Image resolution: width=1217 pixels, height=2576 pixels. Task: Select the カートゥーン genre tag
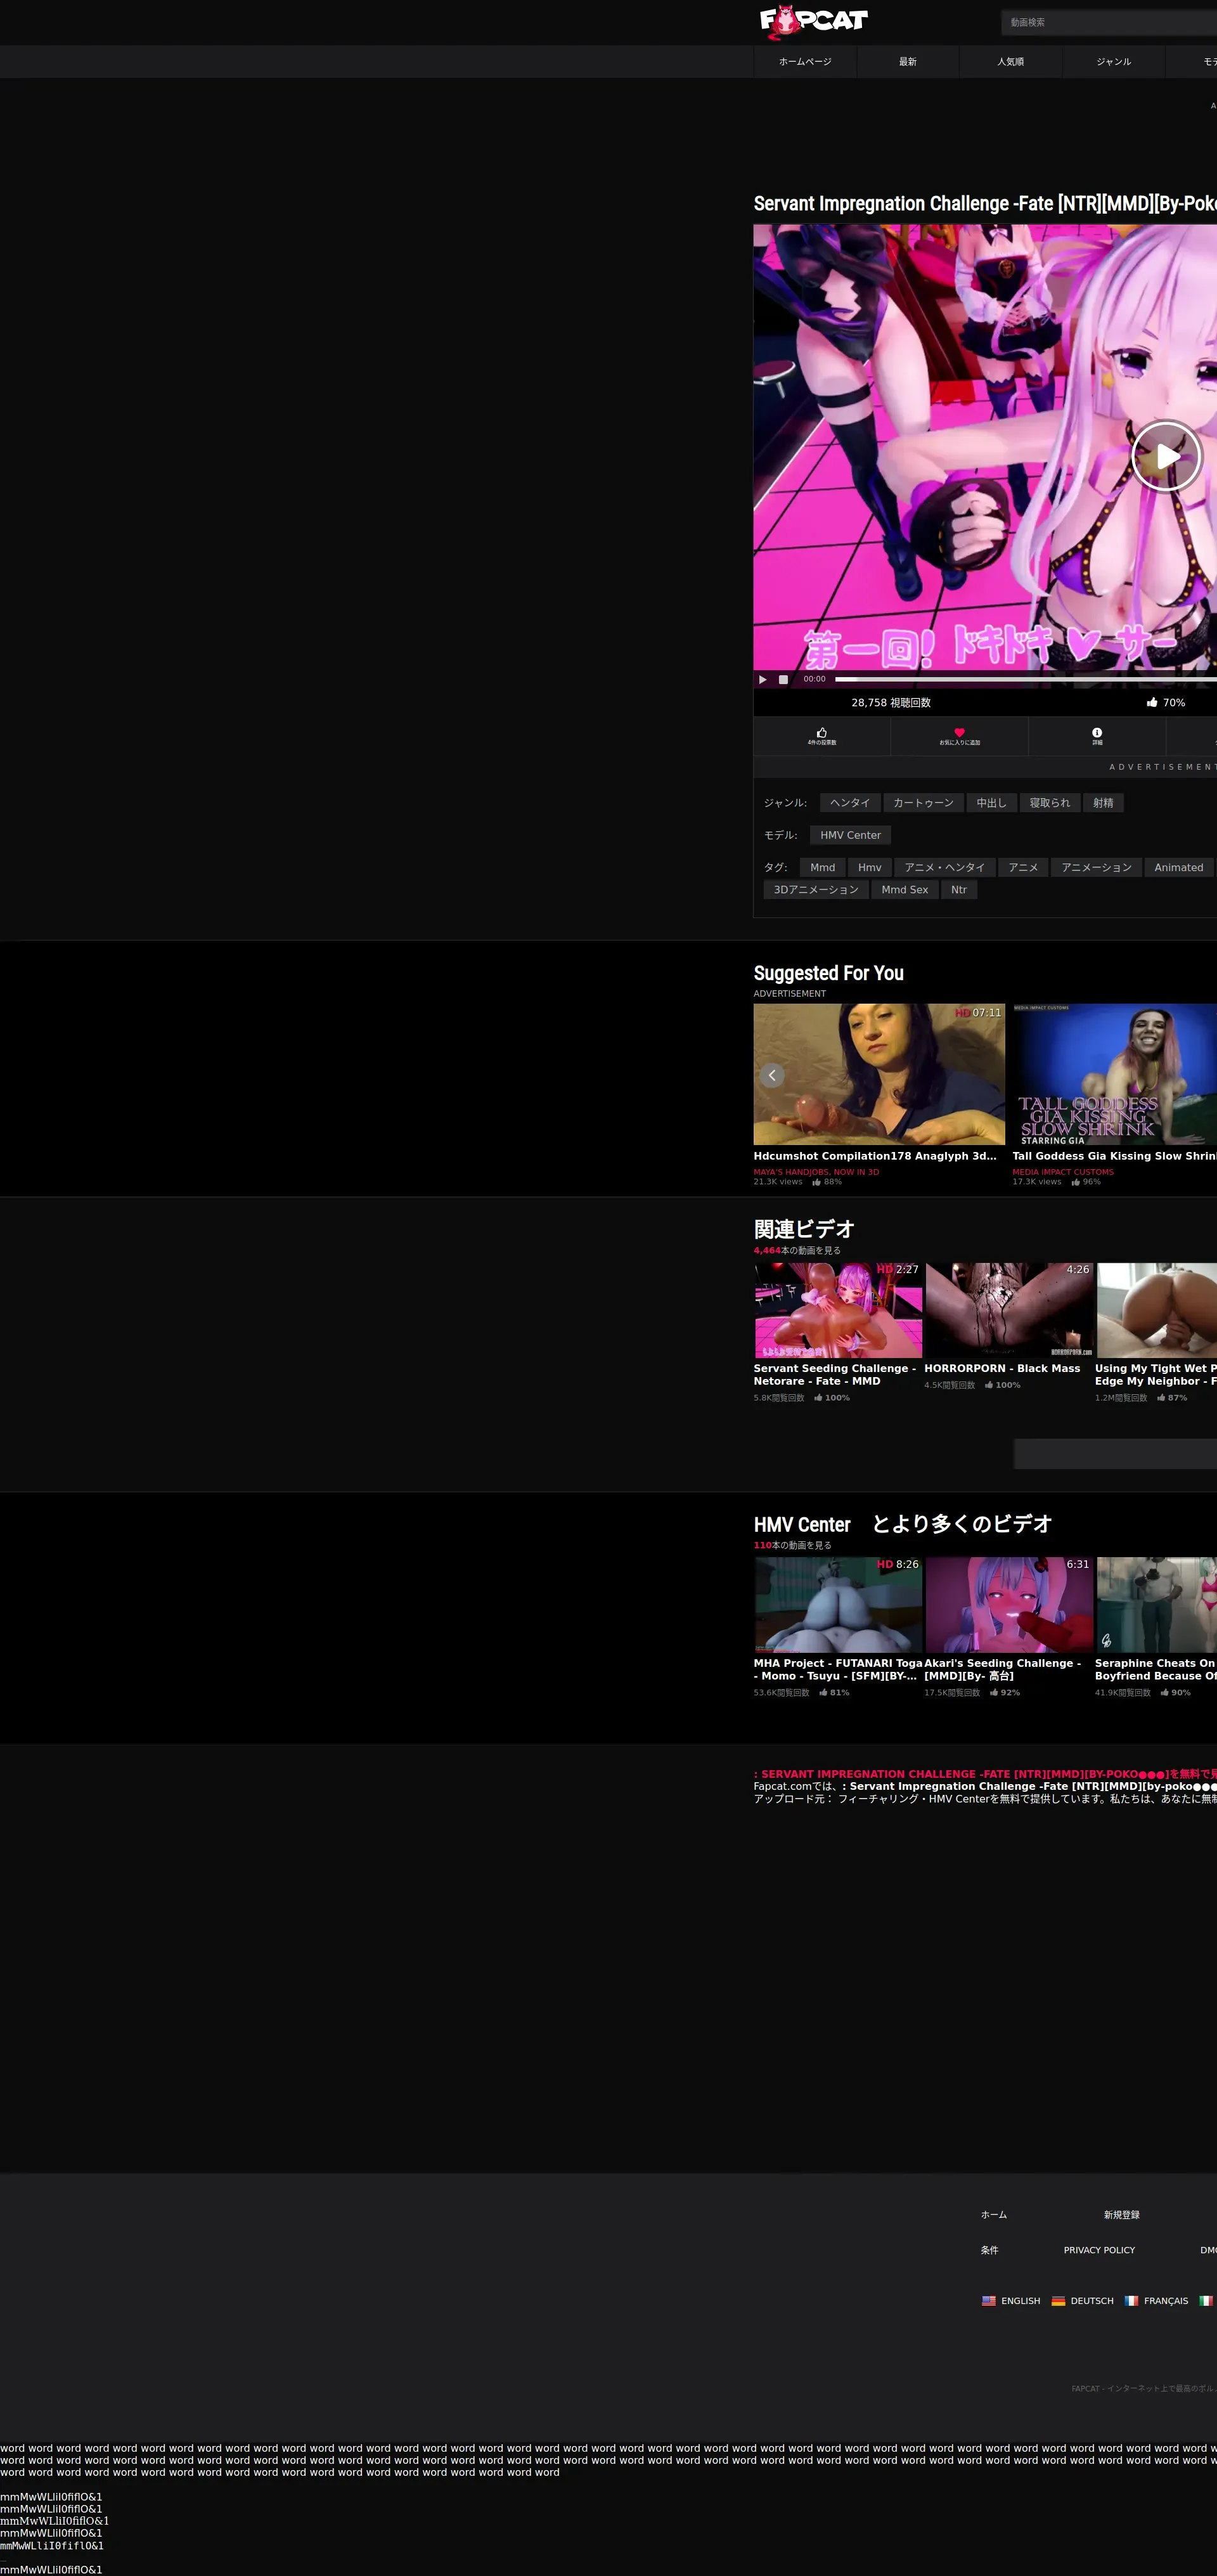pos(923,803)
